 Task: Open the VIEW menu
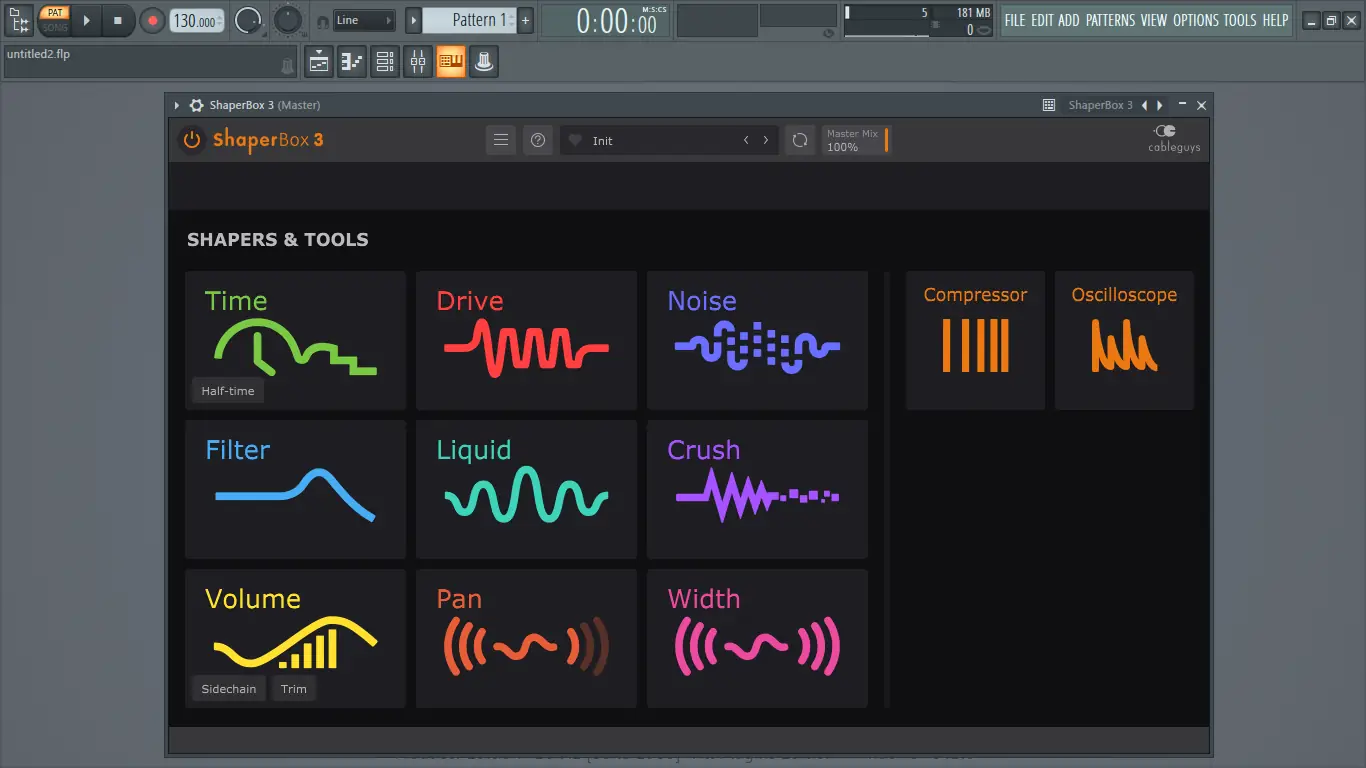point(1154,20)
